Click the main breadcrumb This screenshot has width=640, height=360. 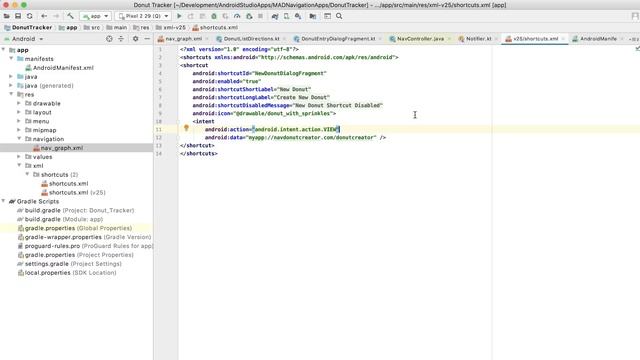[116, 27]
